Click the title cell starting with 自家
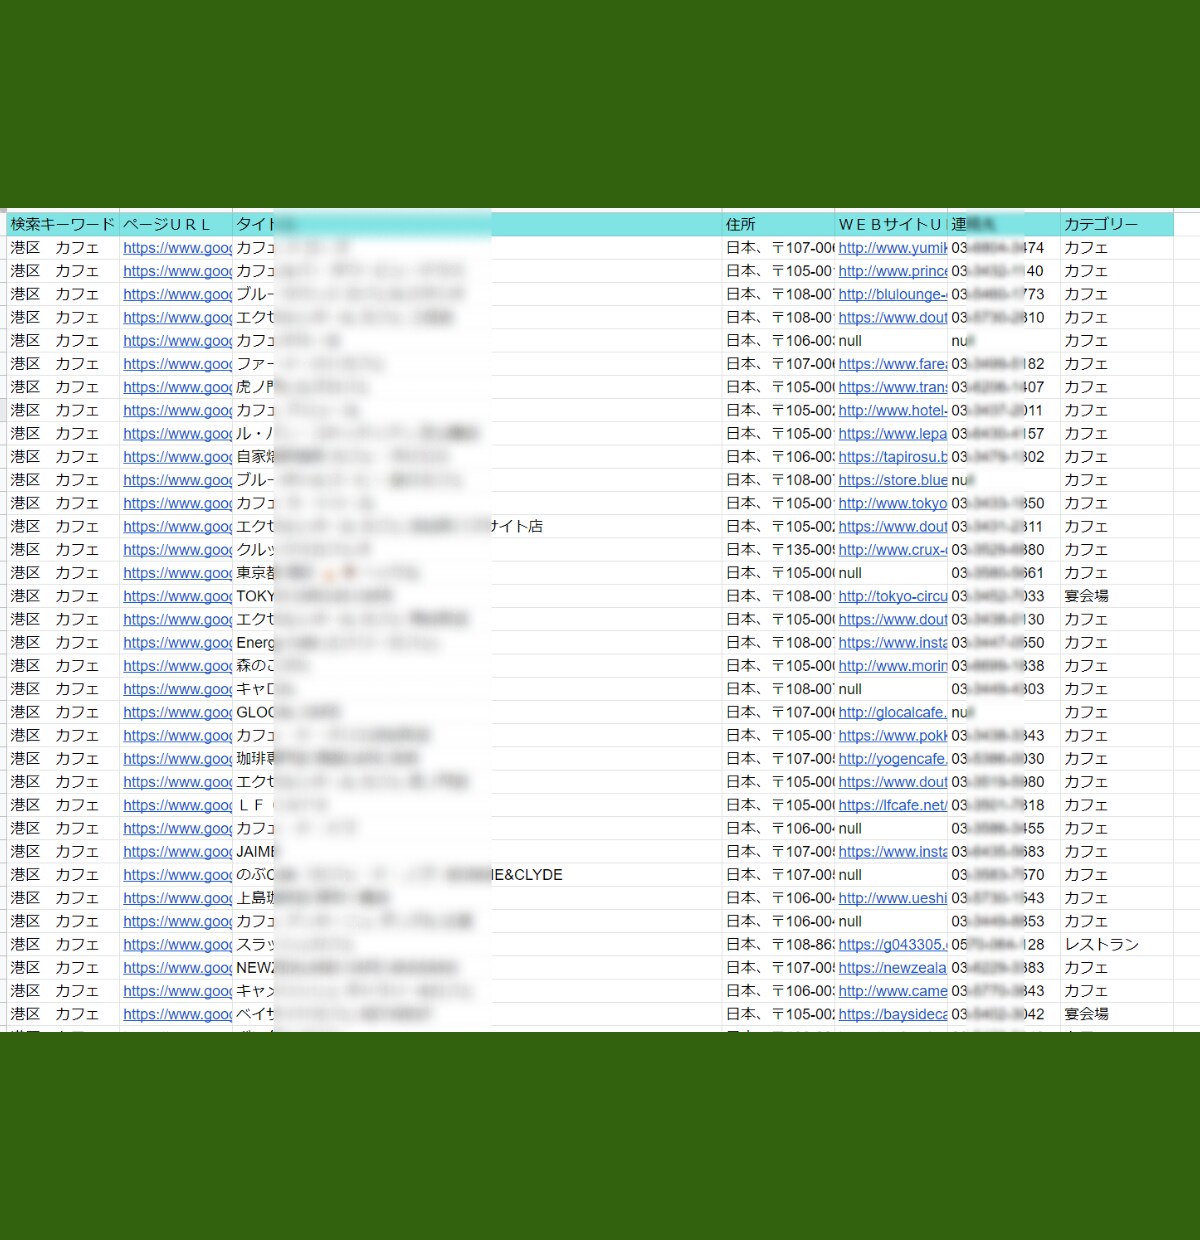This screenshot has width=1200, height=1240. tap(477, 457)
